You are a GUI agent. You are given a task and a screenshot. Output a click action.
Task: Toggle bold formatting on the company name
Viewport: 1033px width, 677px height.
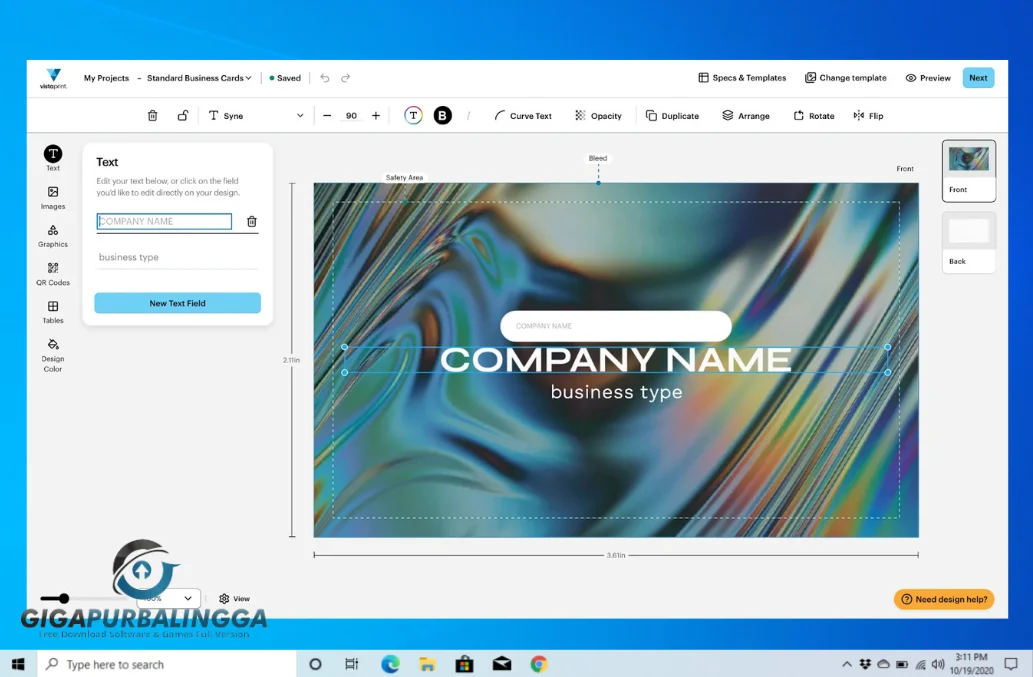[442, 115]
